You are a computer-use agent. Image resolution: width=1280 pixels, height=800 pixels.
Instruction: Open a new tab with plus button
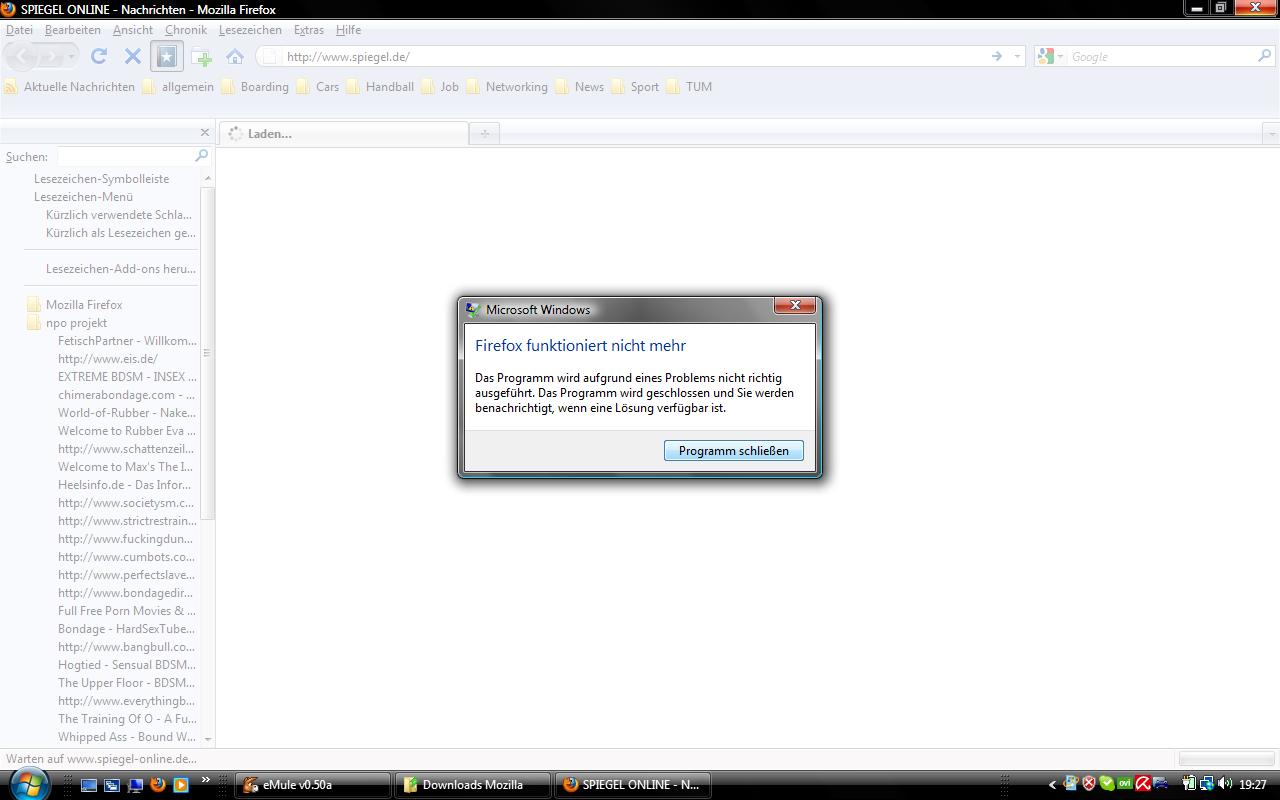485,134
